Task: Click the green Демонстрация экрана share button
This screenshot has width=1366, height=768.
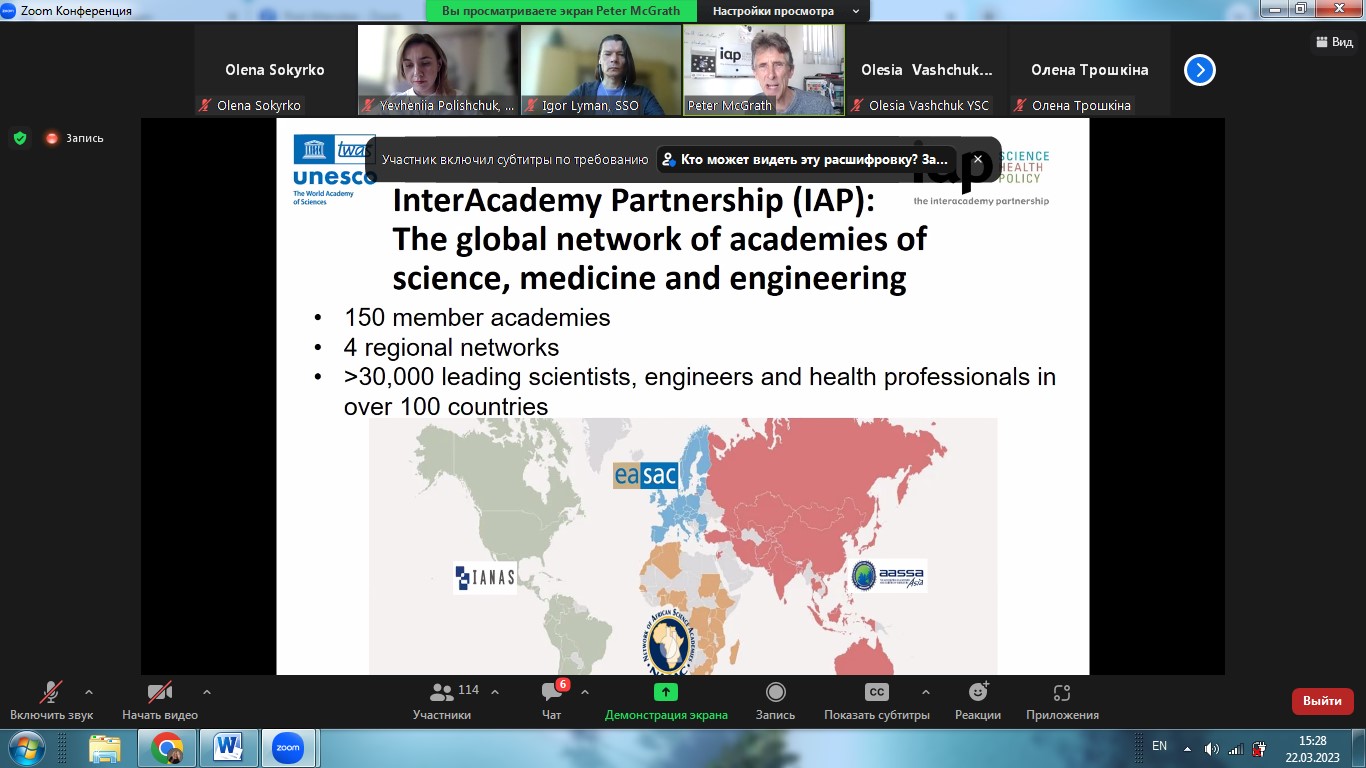Action: pos(666,700)
